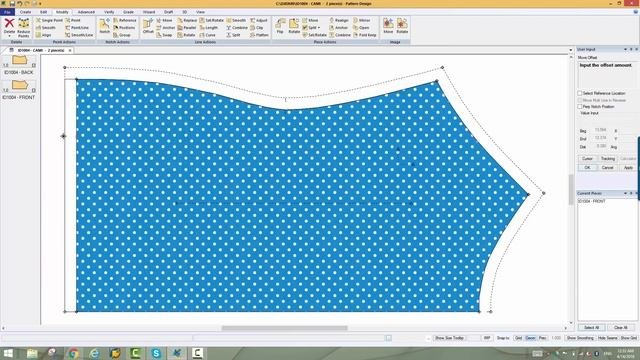This screenshot has height=360, width=640.
Task: Toggle Grid snap in status bar
Action: click(518, 338)
